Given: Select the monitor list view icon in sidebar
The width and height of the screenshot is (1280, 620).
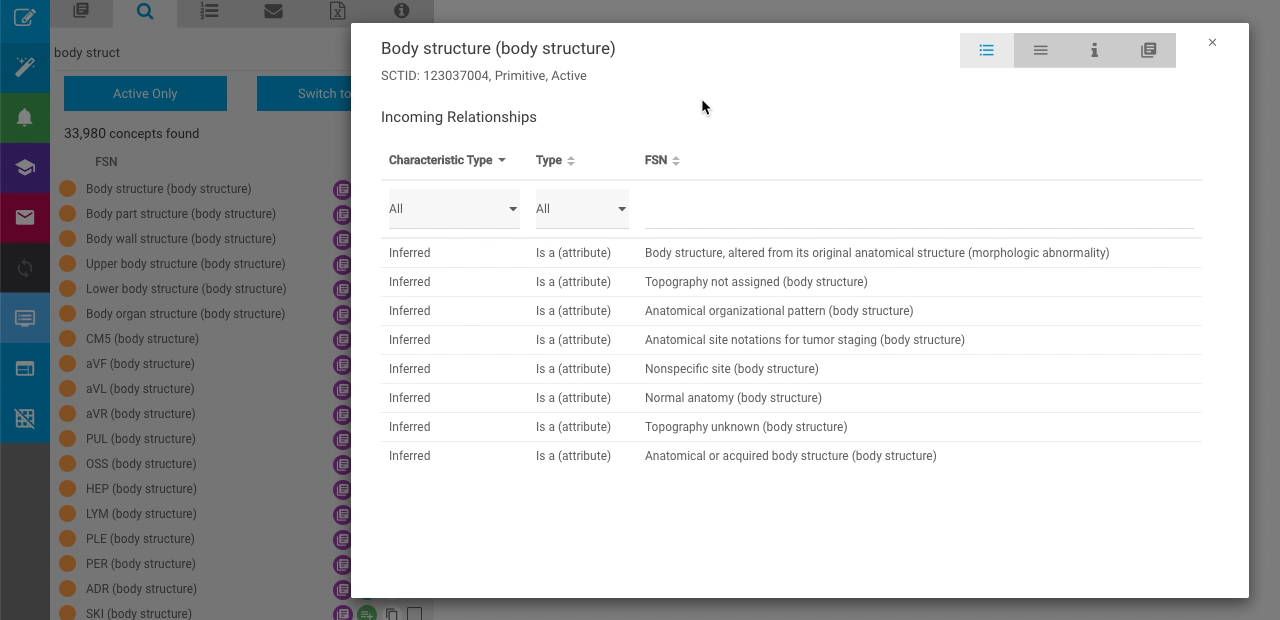Looking at the screenshot, I should (25, 318).
